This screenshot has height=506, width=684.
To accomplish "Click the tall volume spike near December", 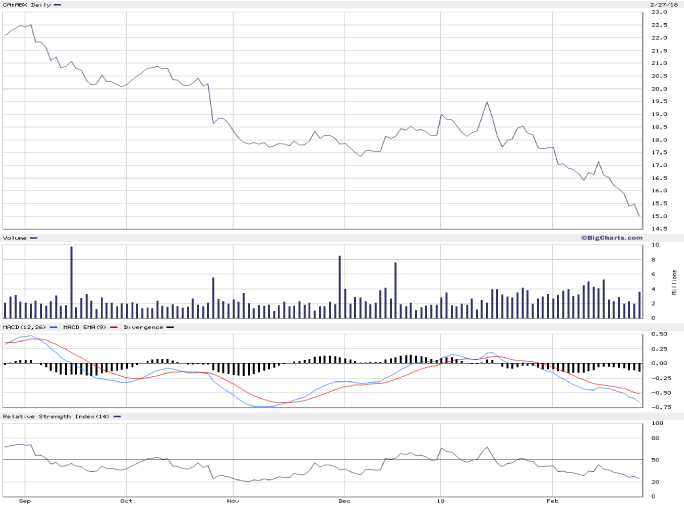I will 340,287.
